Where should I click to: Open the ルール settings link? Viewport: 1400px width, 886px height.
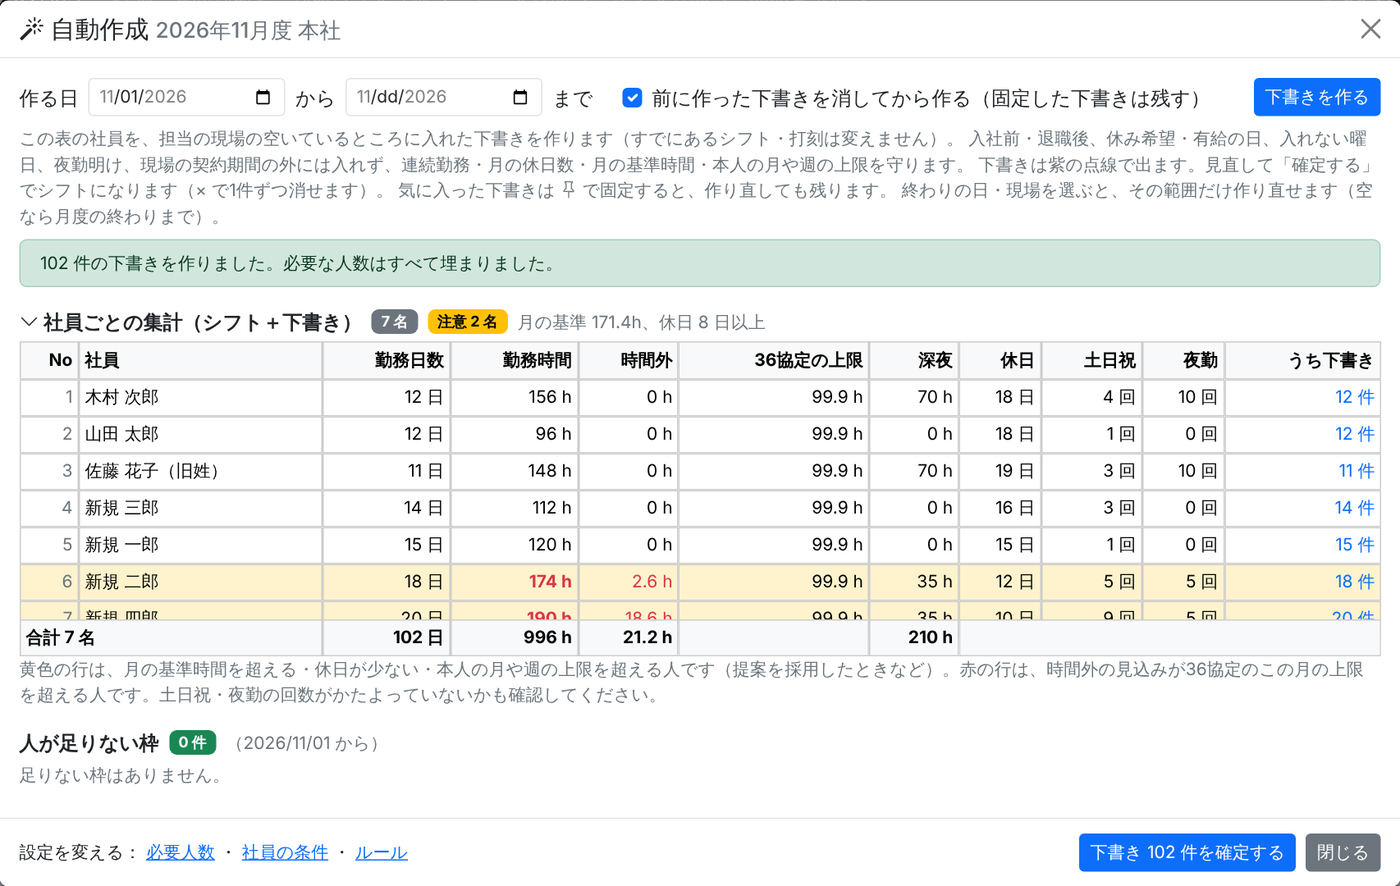coord(381,853)
